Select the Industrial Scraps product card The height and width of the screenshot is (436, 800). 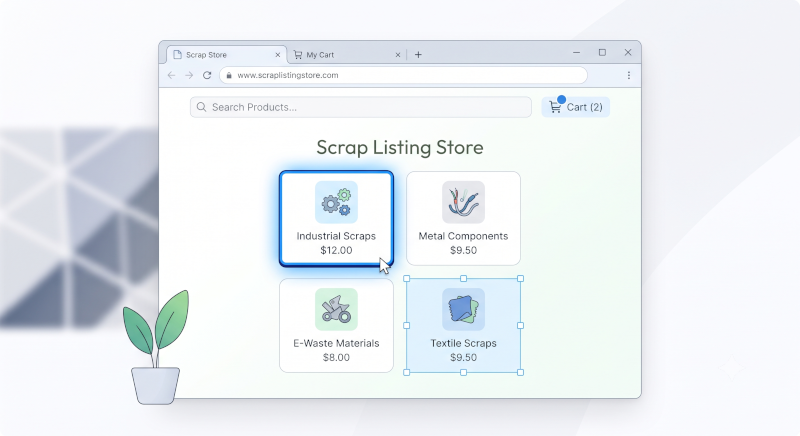(x=336, y=218)
